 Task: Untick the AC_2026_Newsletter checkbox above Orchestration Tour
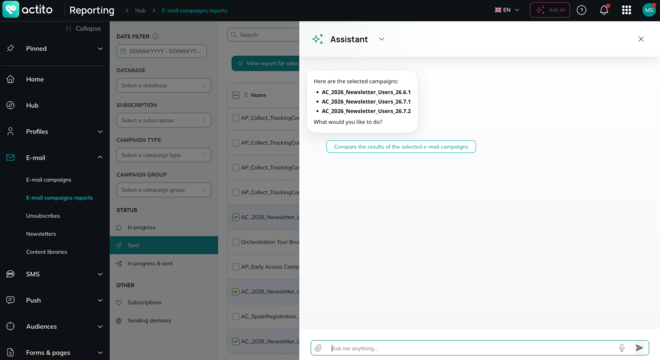tap(236, 217)
